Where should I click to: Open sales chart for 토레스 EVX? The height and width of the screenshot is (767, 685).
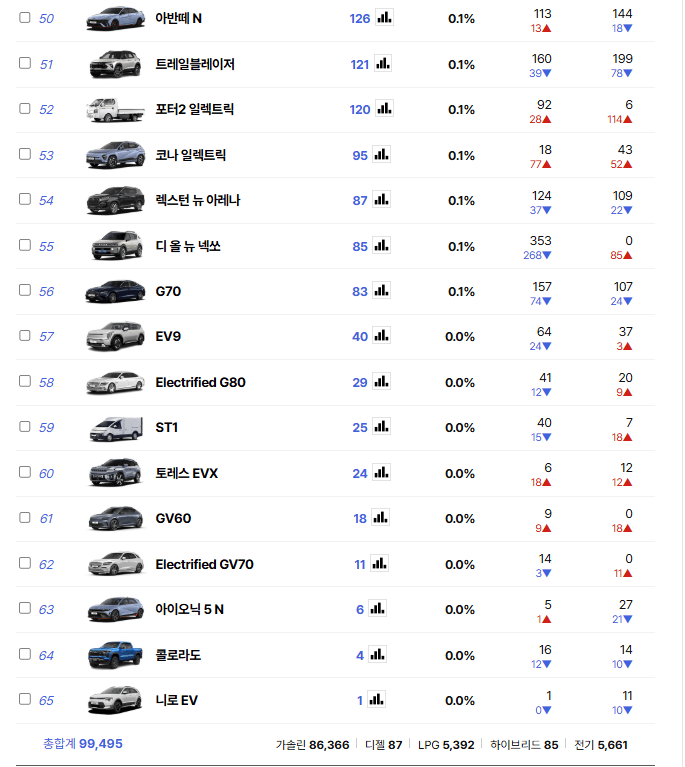[381, 472]
